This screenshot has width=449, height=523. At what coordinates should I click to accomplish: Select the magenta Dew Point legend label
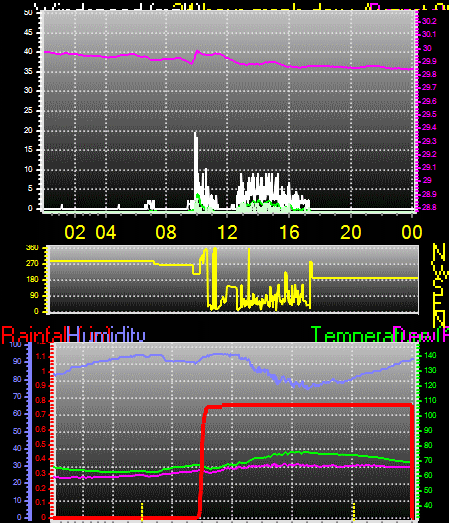click(x=421, y=335)
